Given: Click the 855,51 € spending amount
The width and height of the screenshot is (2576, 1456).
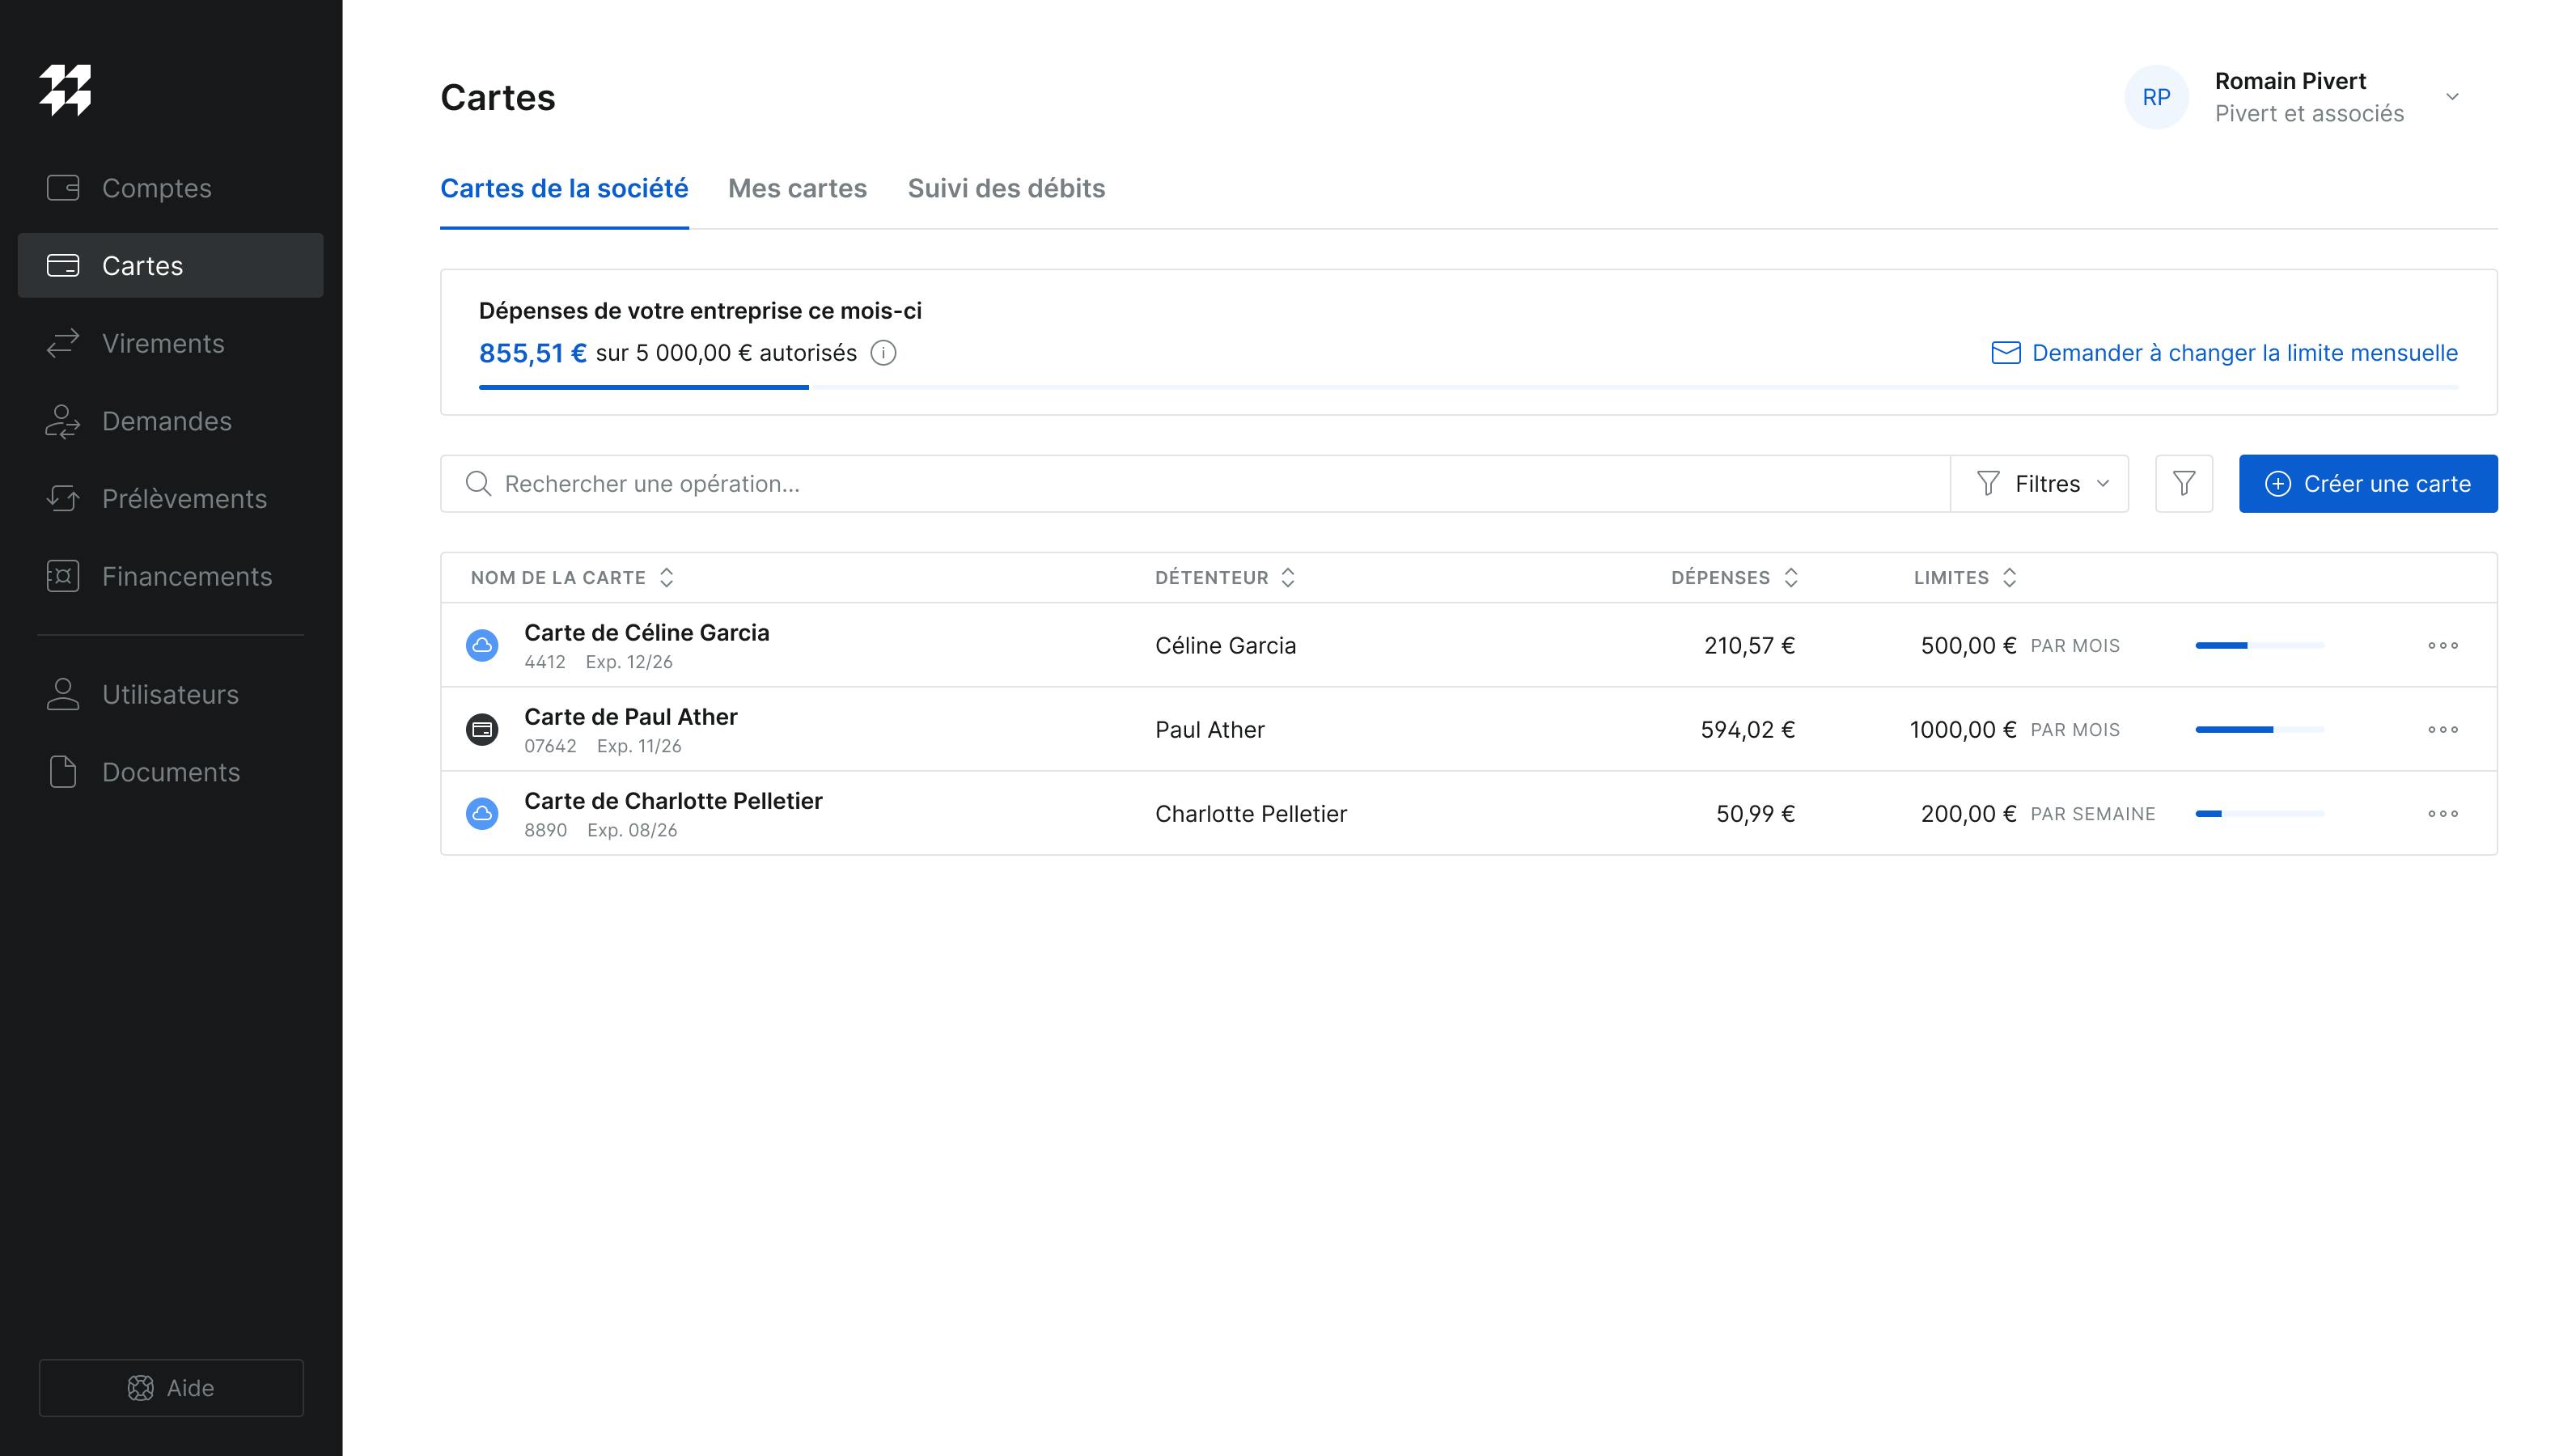Looking at the screenshot, I should point(533,353).
